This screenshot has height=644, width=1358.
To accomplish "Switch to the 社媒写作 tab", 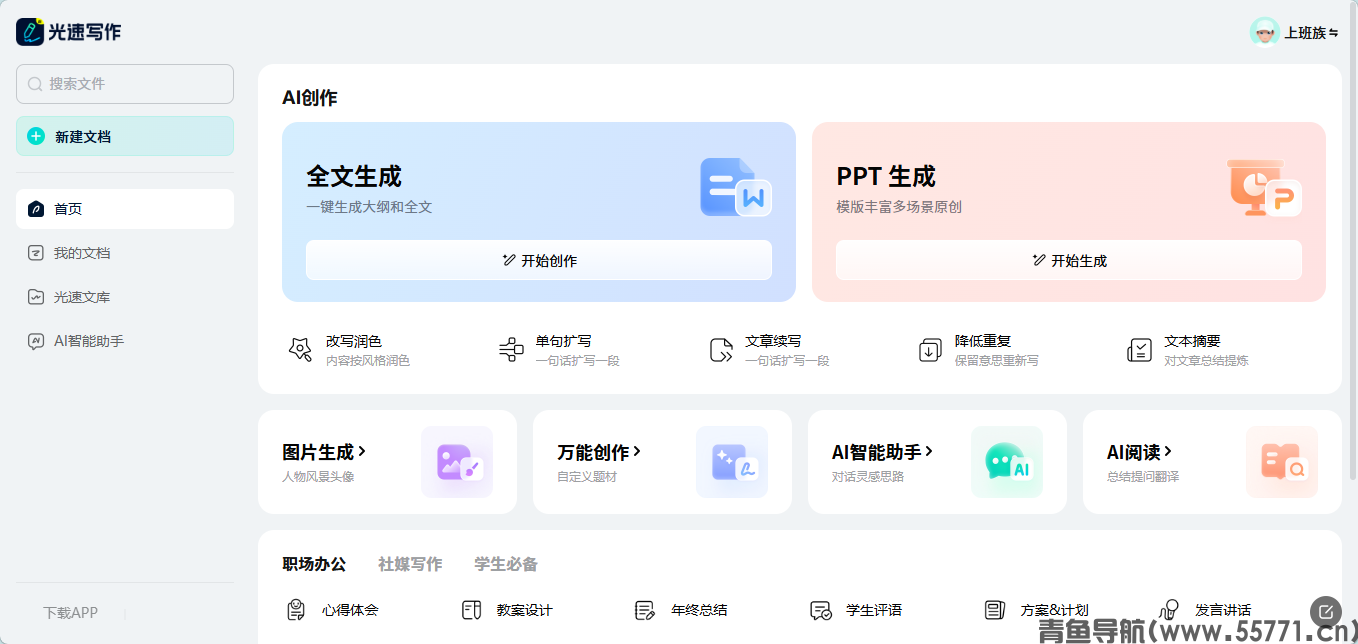I will (410, 564).
